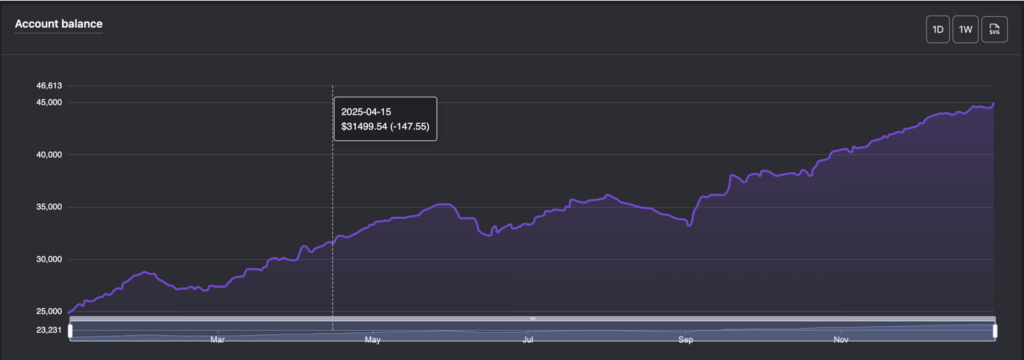Click the 23,231 axis minimum label

pyautogui.click(x=50, y=330)
